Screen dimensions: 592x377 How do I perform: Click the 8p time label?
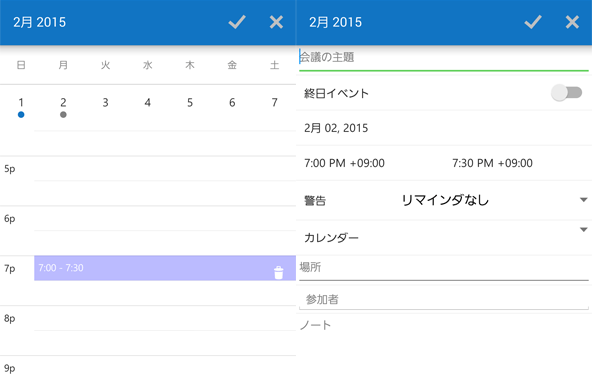10,318
